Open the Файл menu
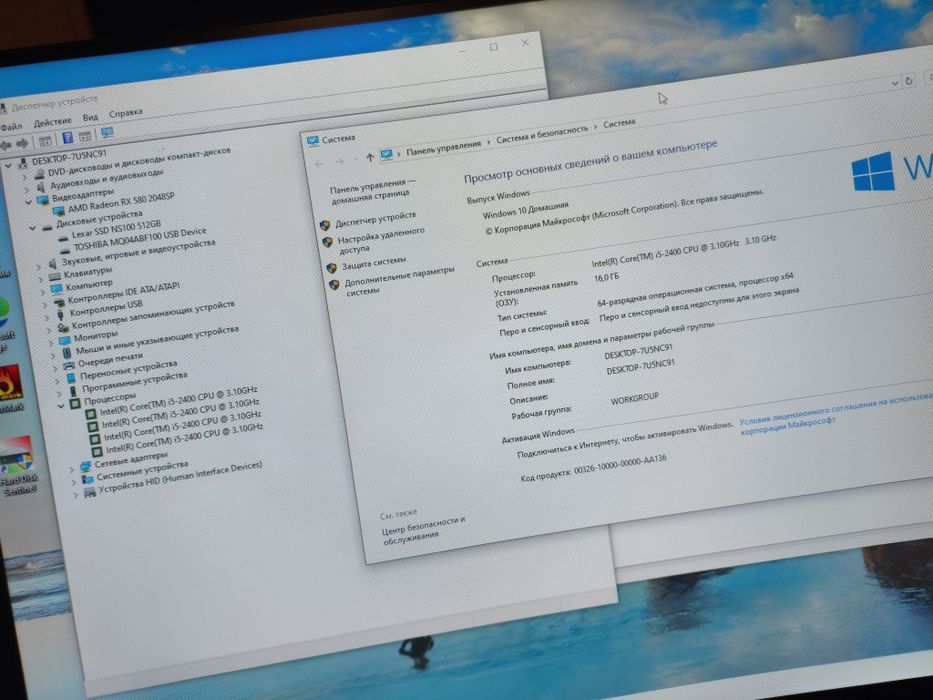Viewport: 933px width, 700px height. point(11,127)
